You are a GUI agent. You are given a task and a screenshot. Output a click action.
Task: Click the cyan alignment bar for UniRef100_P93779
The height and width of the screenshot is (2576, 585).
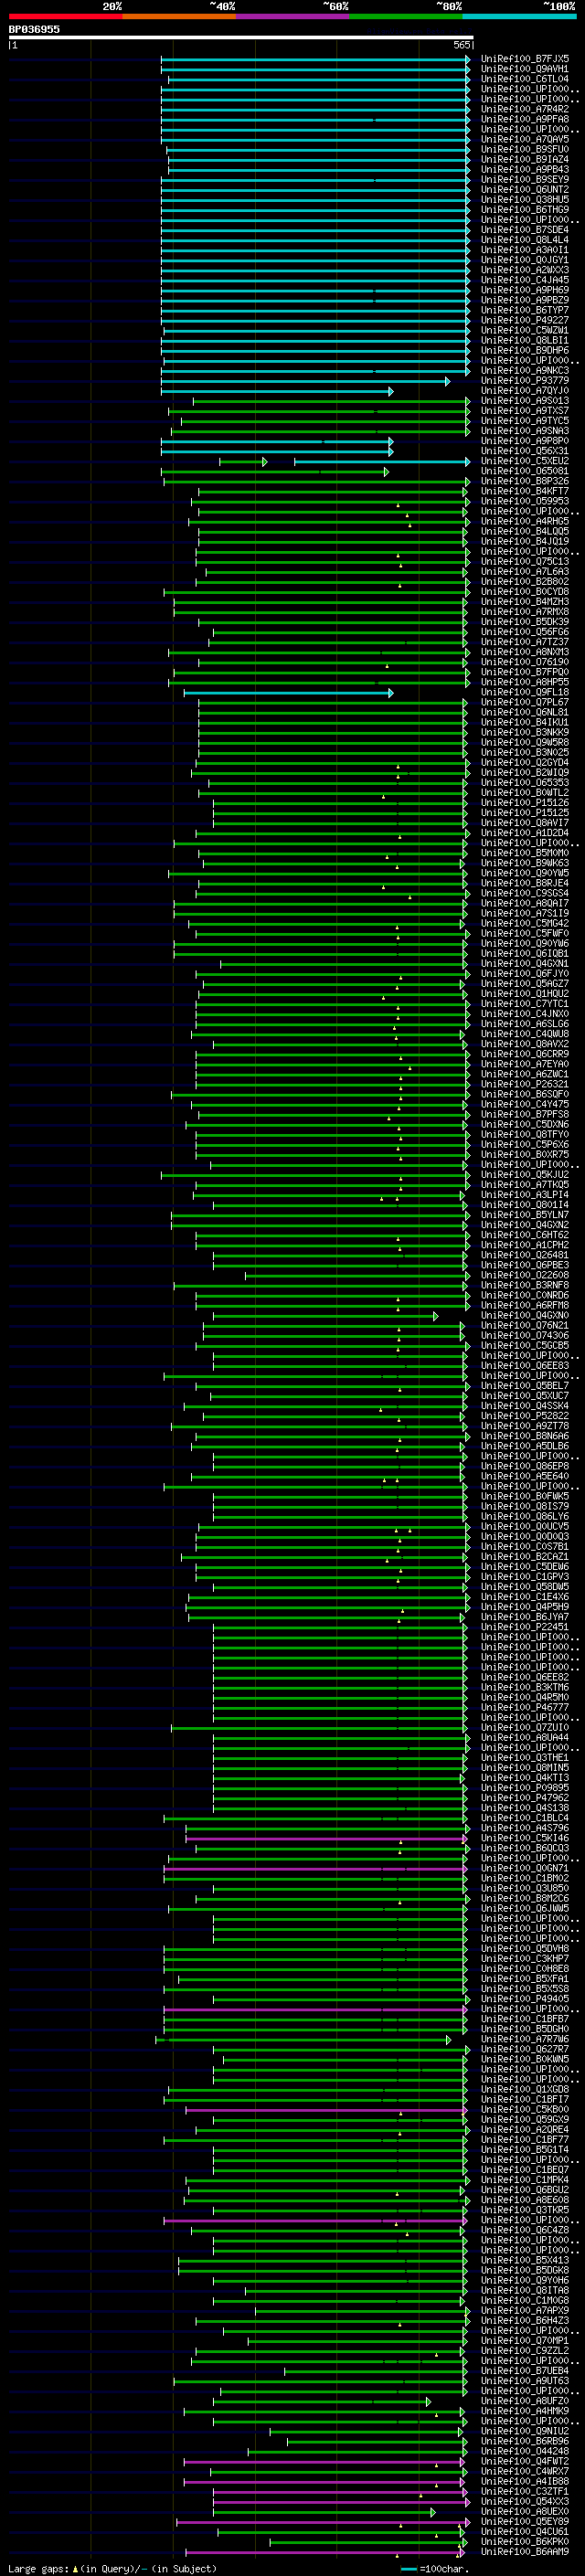[306, 380]
